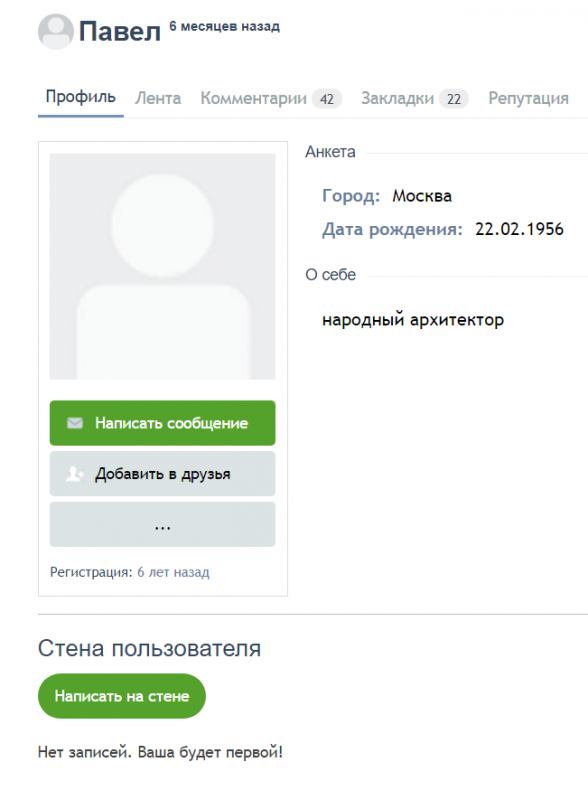The image size is (588, 800).
Task: Click the Москва city link
Action: point(422,196)
